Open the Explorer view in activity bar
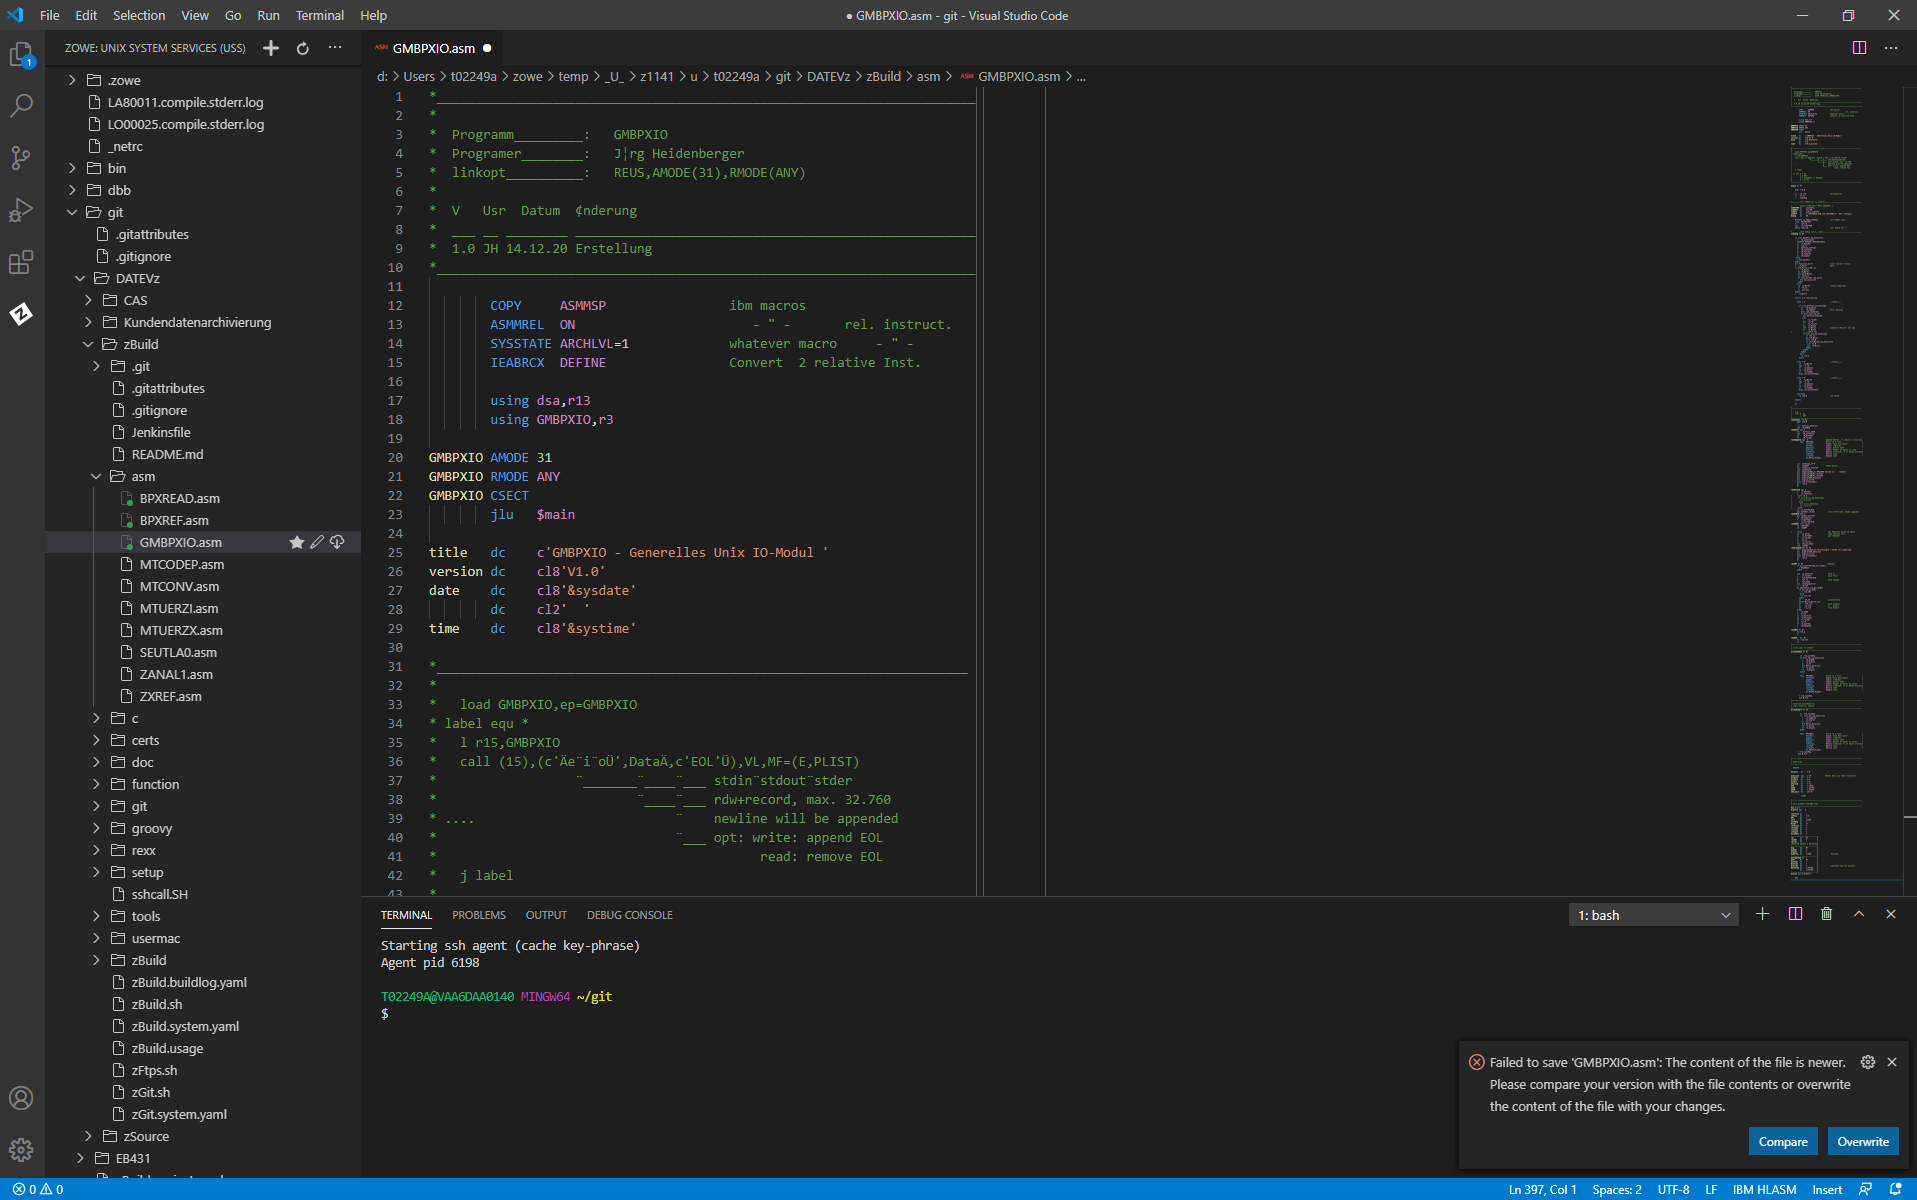 point(21,55)
